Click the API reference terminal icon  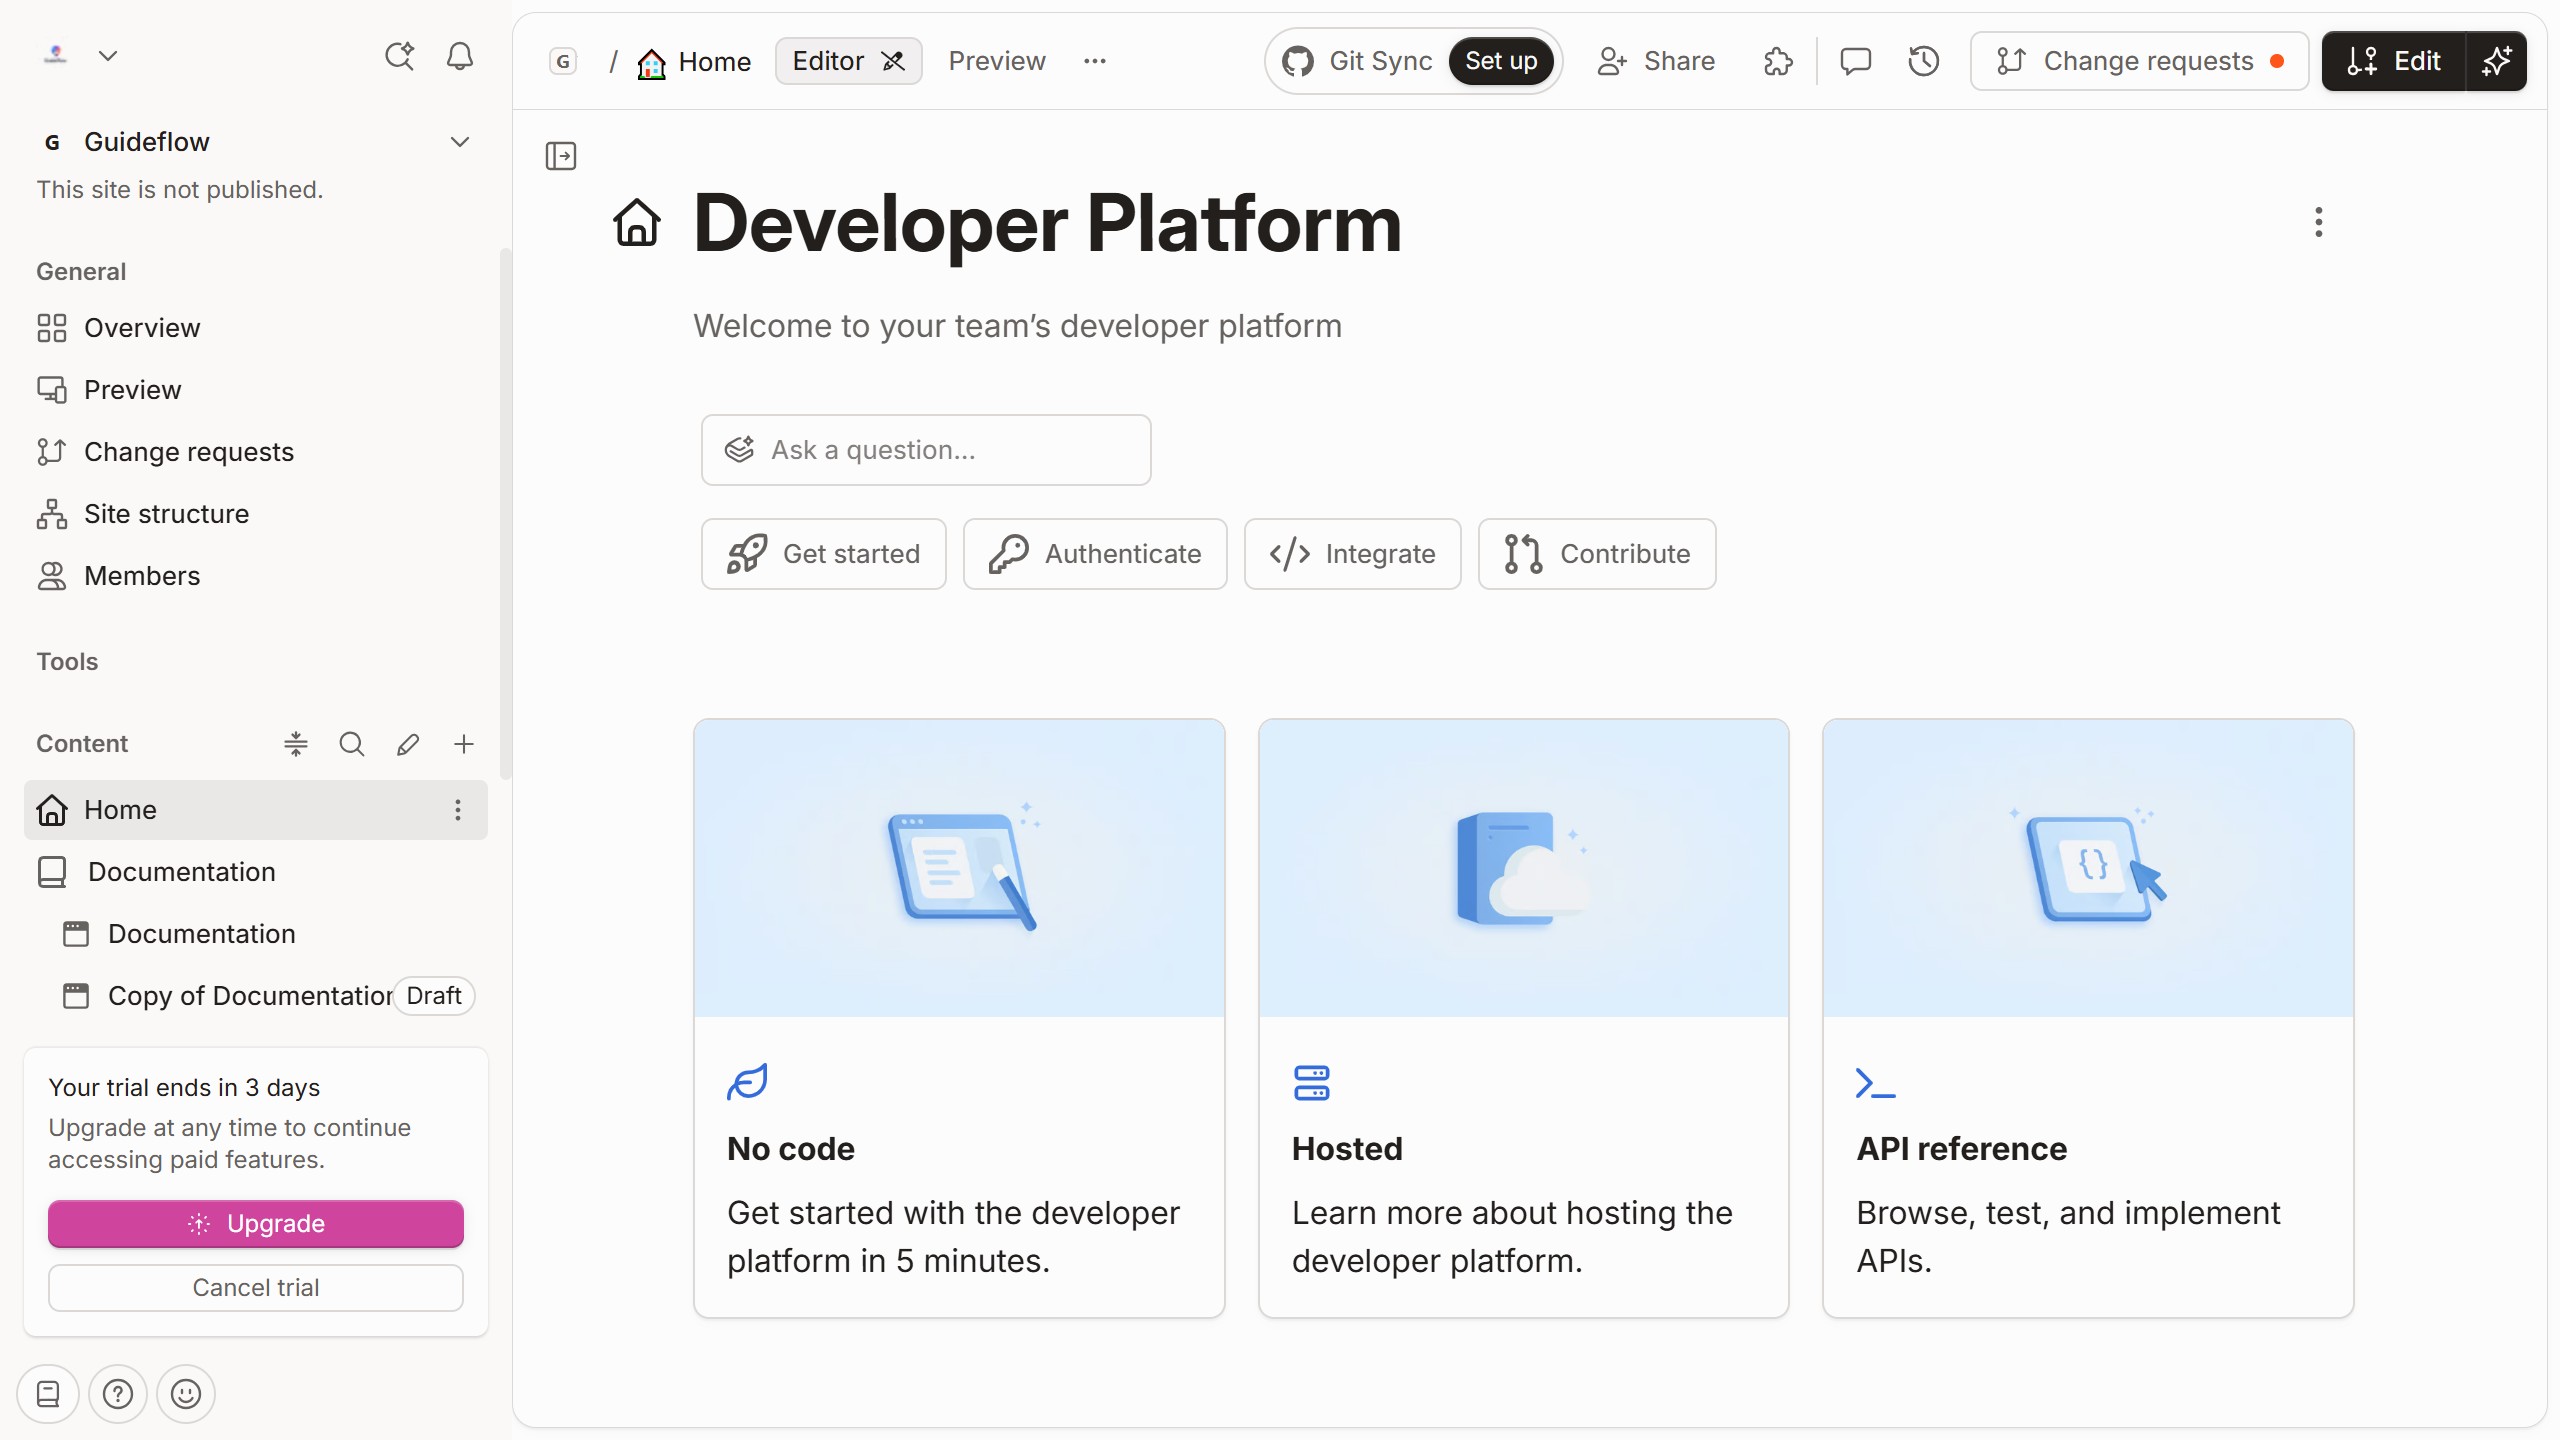pos(1876,1083)
